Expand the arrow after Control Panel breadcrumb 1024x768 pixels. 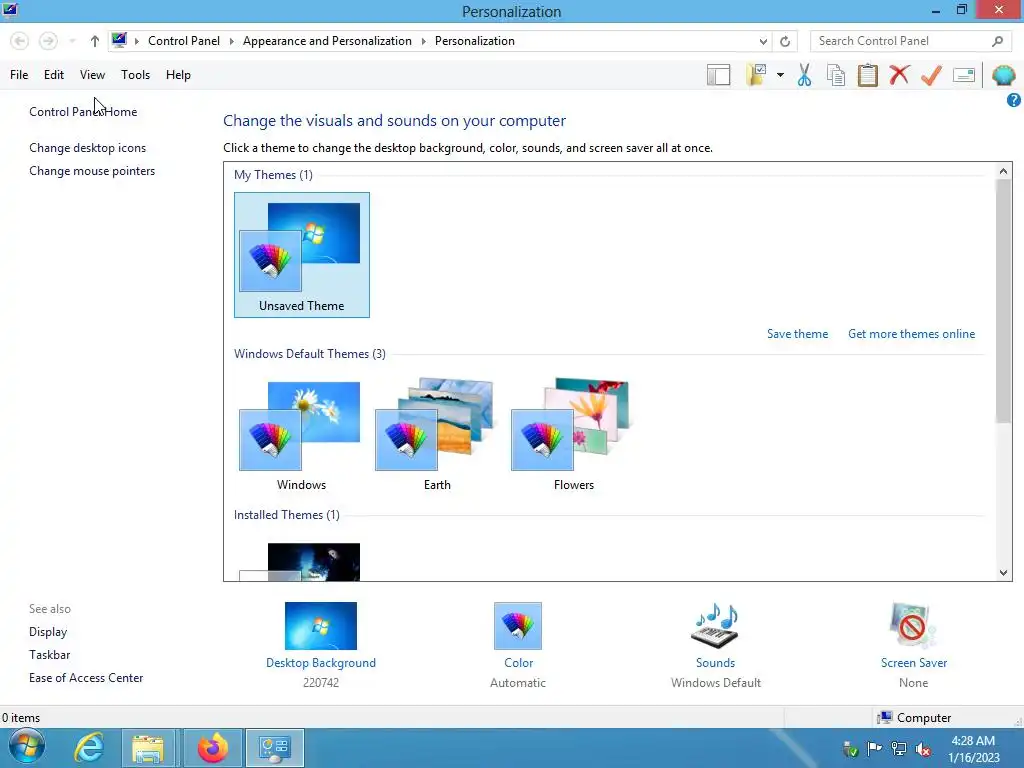[x=231, y=41]
